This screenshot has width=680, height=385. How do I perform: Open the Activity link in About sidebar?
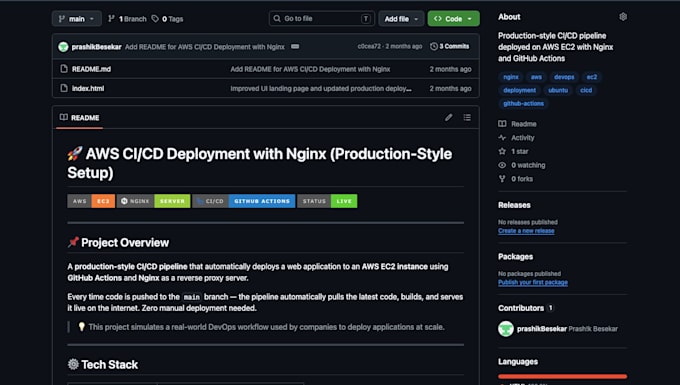pyautogui.click(x=523, y=137)
